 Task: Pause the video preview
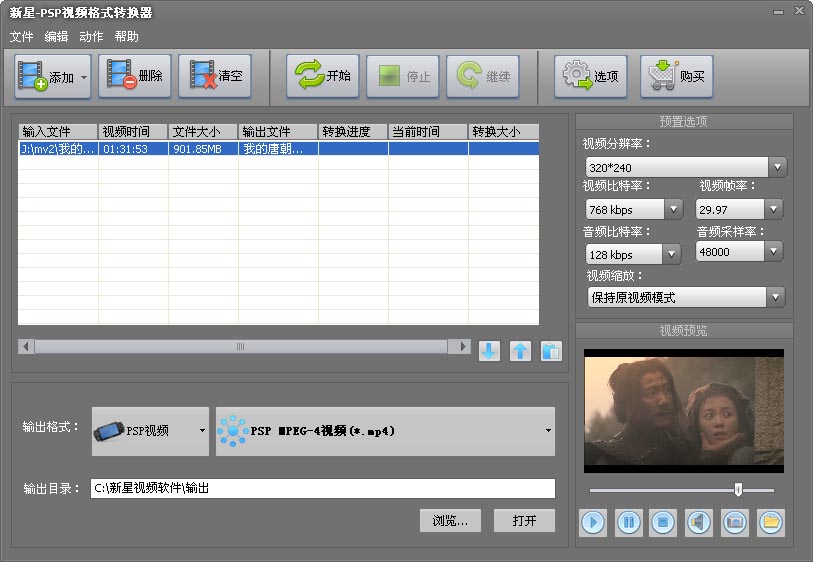tap(628, 521)
